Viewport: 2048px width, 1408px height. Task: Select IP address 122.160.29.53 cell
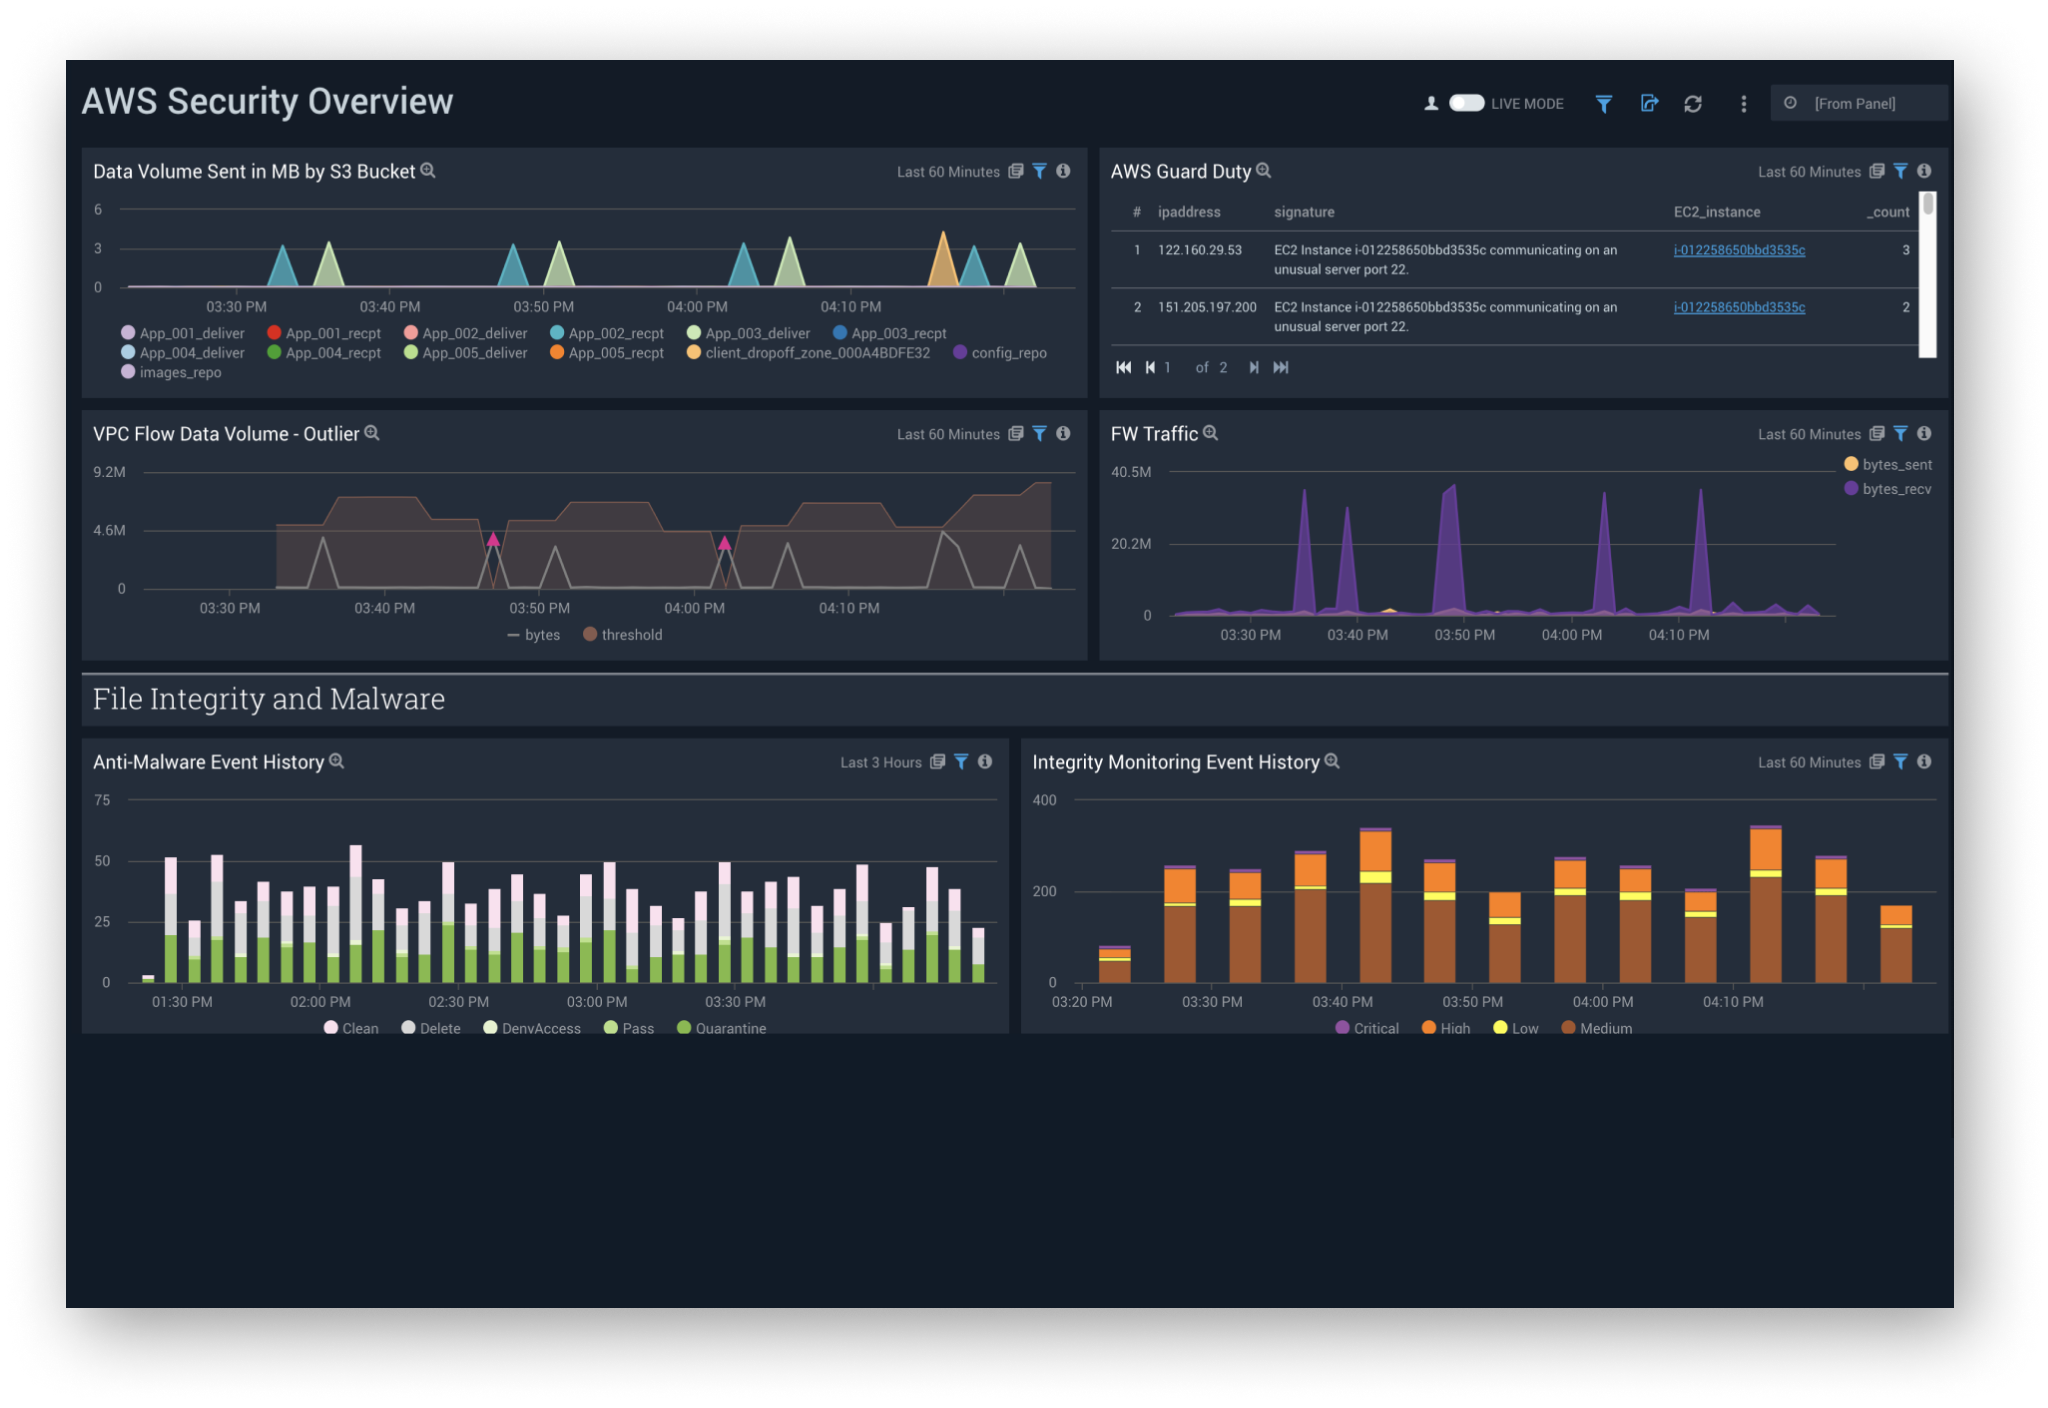click(x=1200, y=250)
